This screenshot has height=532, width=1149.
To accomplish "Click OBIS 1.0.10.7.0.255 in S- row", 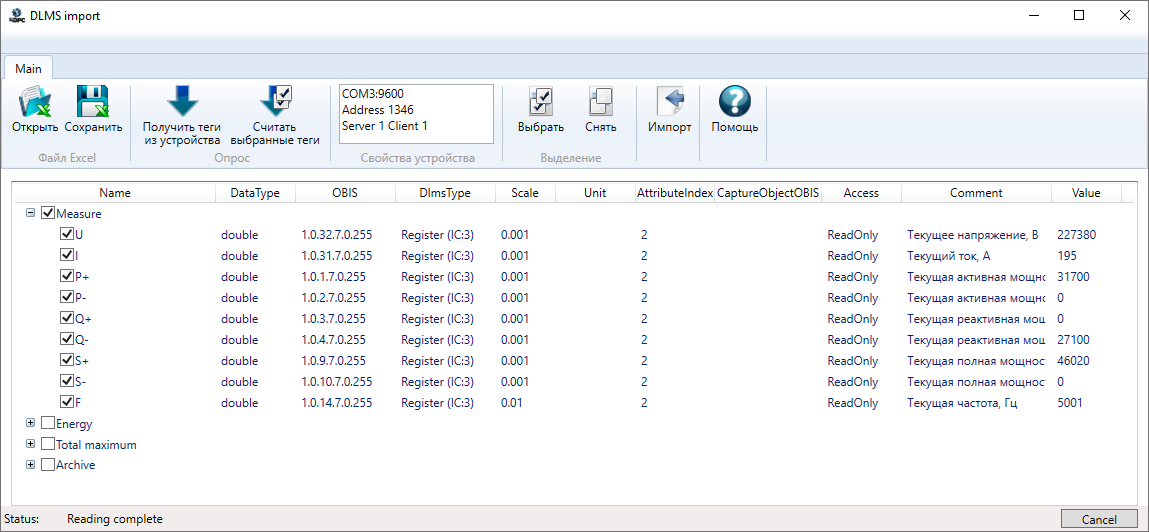I will coord(337,382).
